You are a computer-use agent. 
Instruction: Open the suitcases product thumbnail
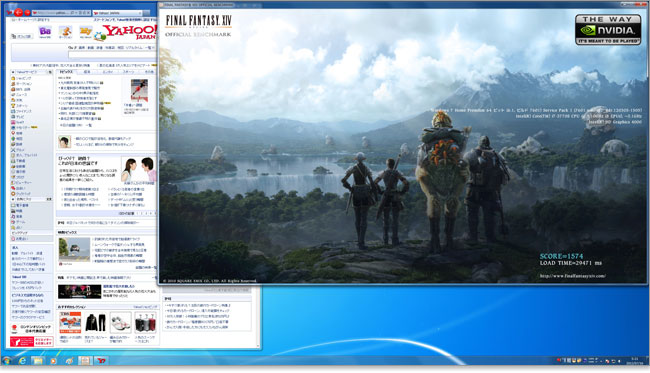[x=146, y=322]
